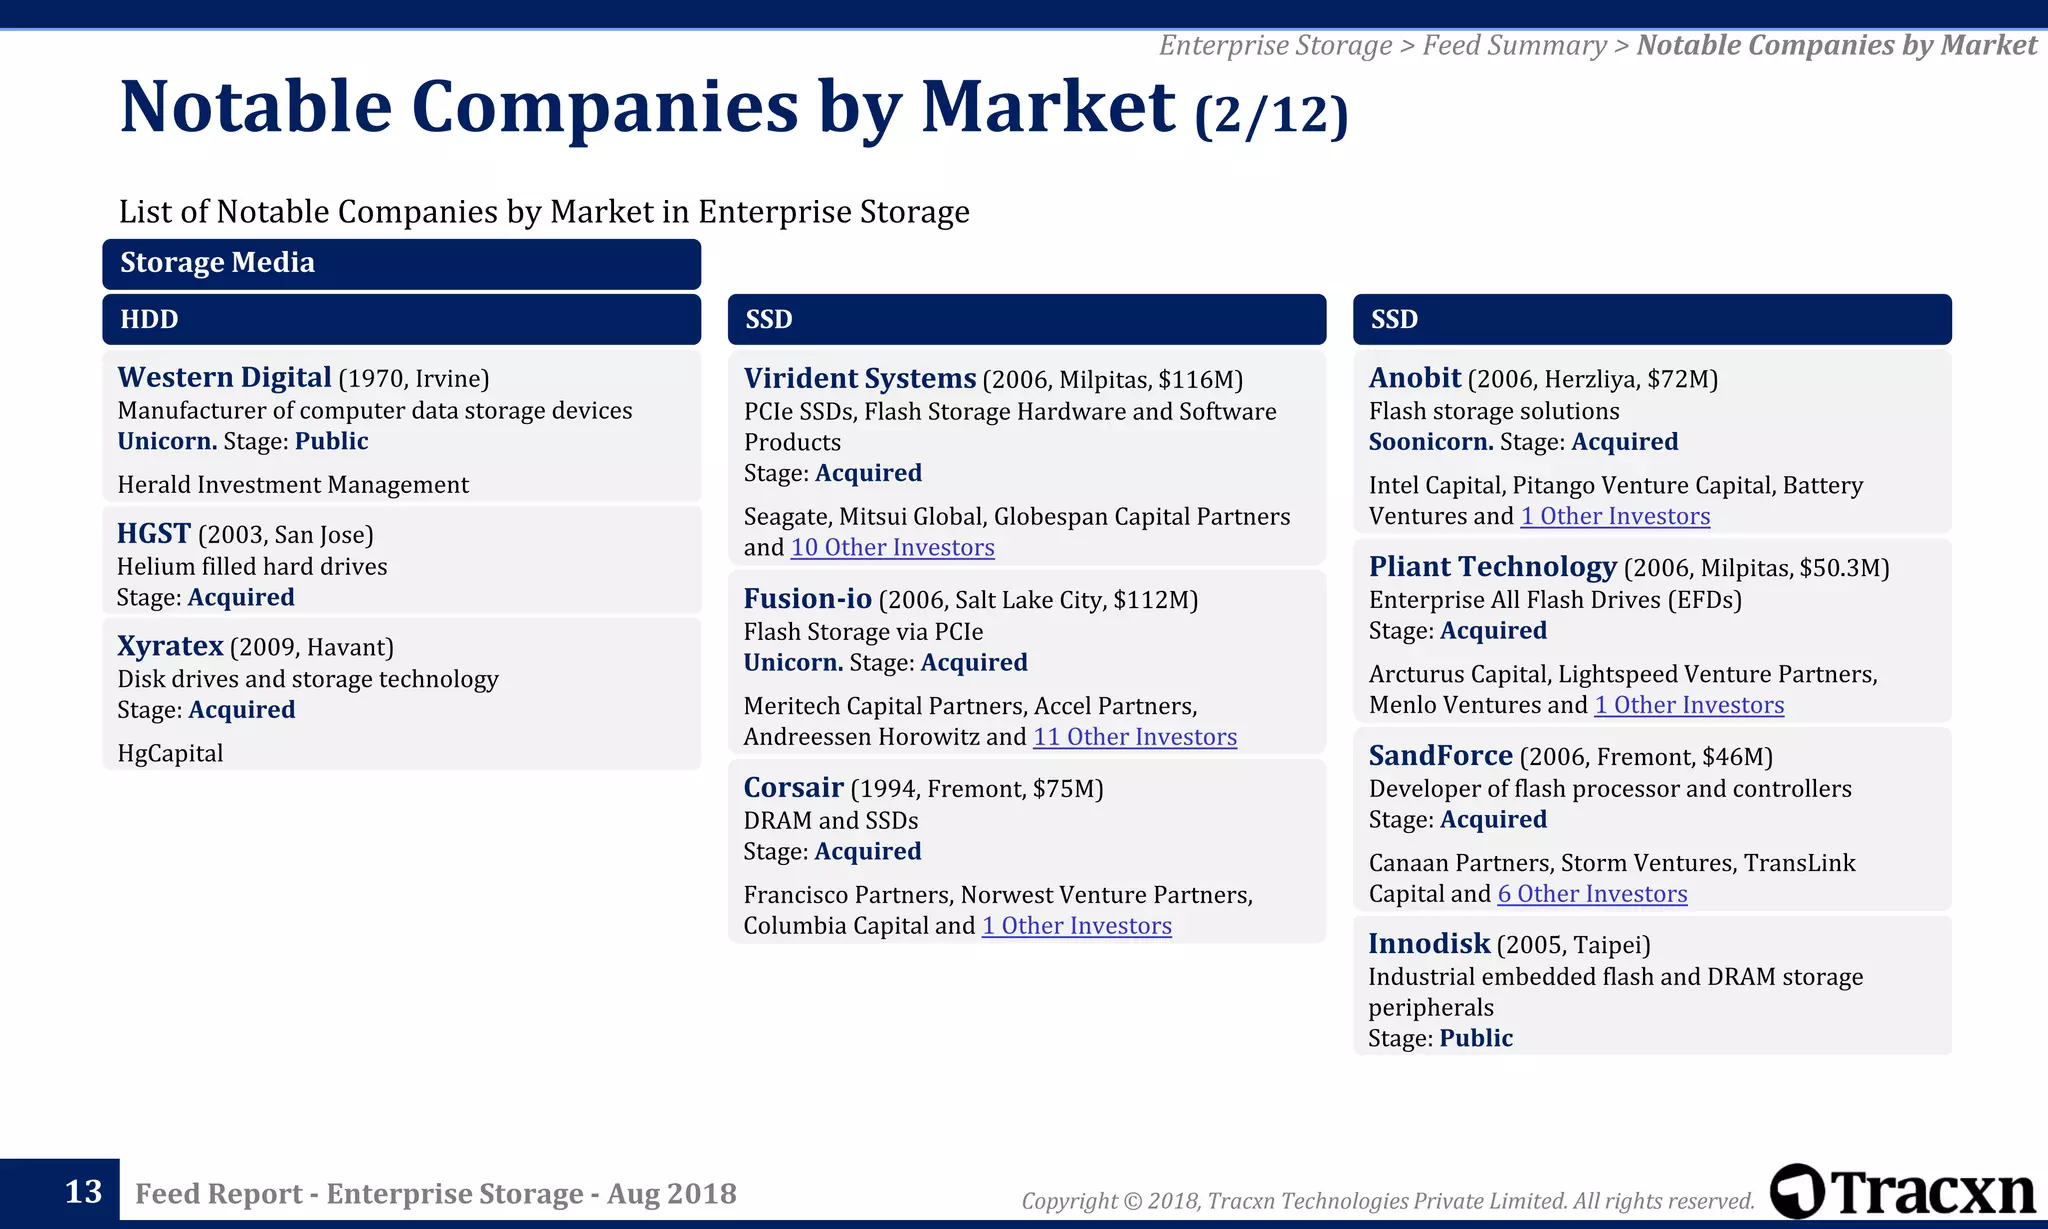The image size is (2048, 1229).
Task: Select the Storage Media header
Action: click(401, 263)
